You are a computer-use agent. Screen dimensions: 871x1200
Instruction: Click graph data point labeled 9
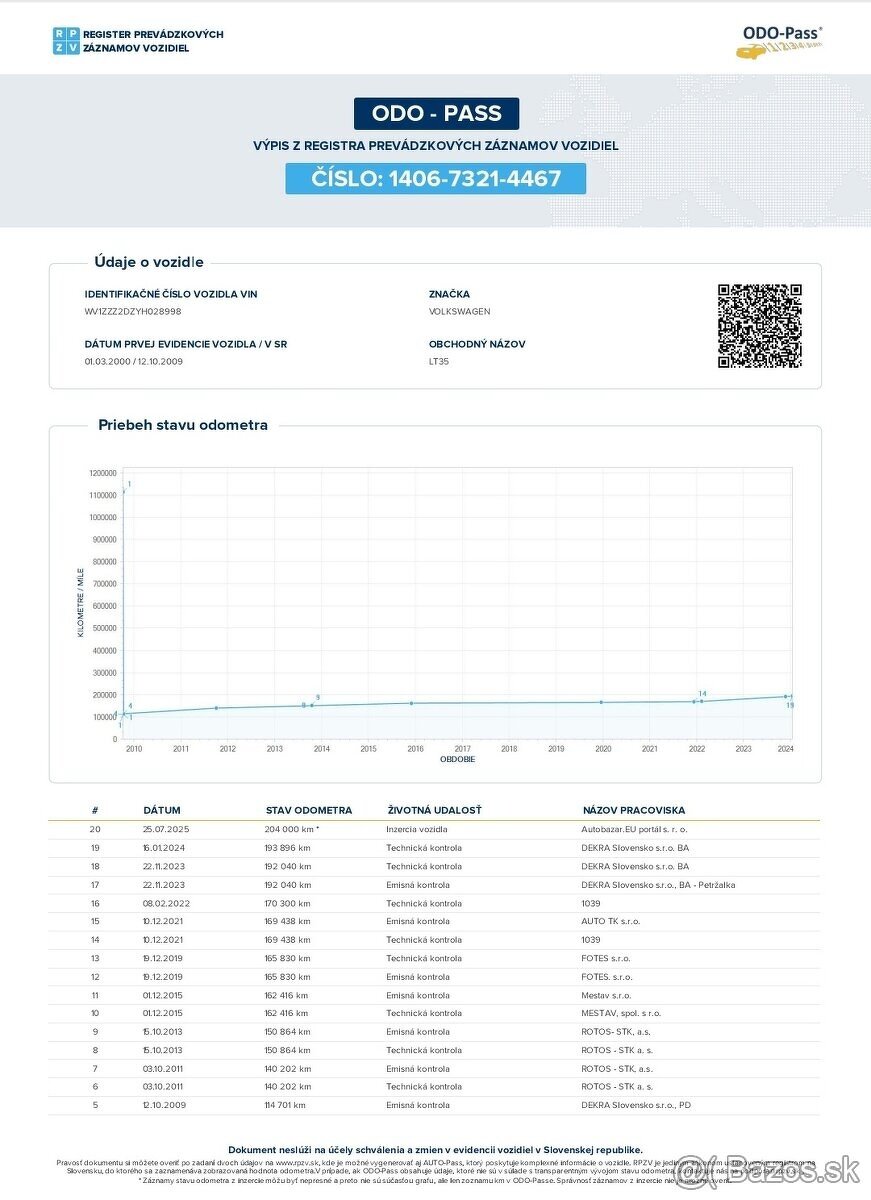coord(312,705)
